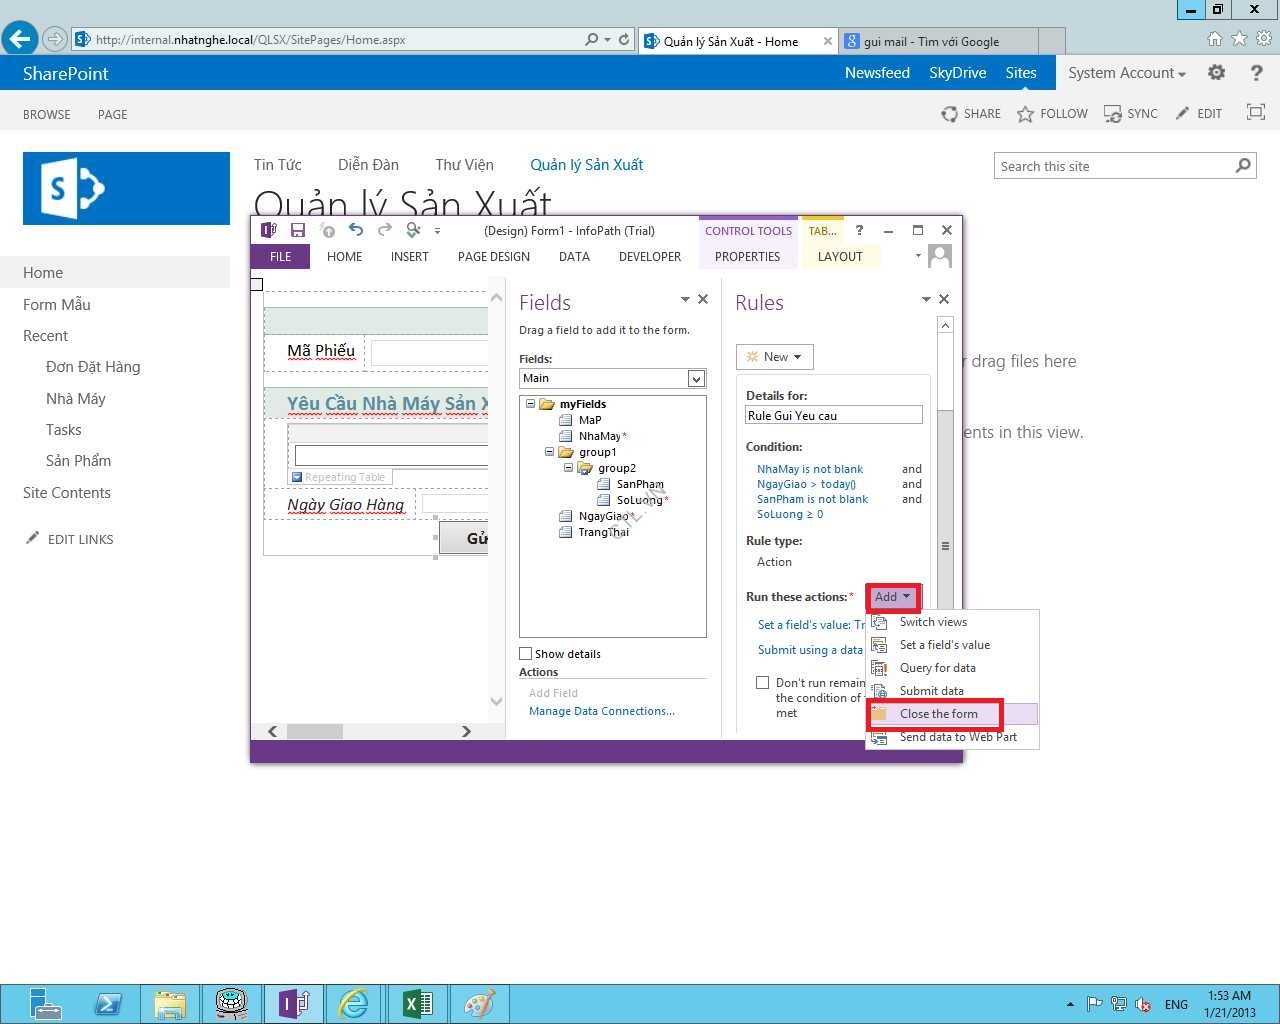
Task: Open the Fields Main dropdown
Action: click(696, 378)
